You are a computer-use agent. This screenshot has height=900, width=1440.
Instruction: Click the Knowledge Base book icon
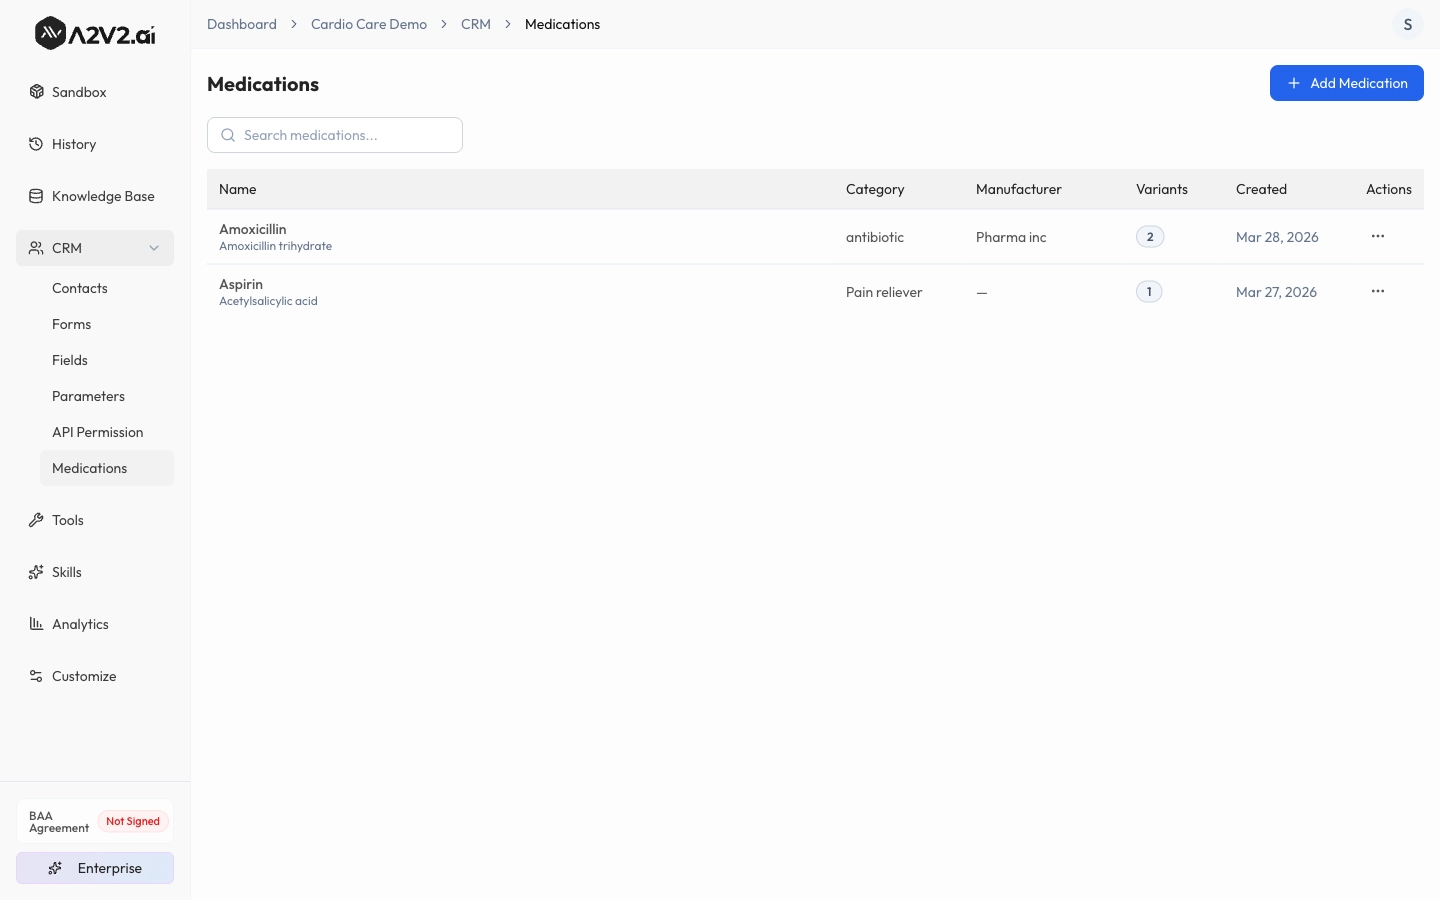[36, 196]
